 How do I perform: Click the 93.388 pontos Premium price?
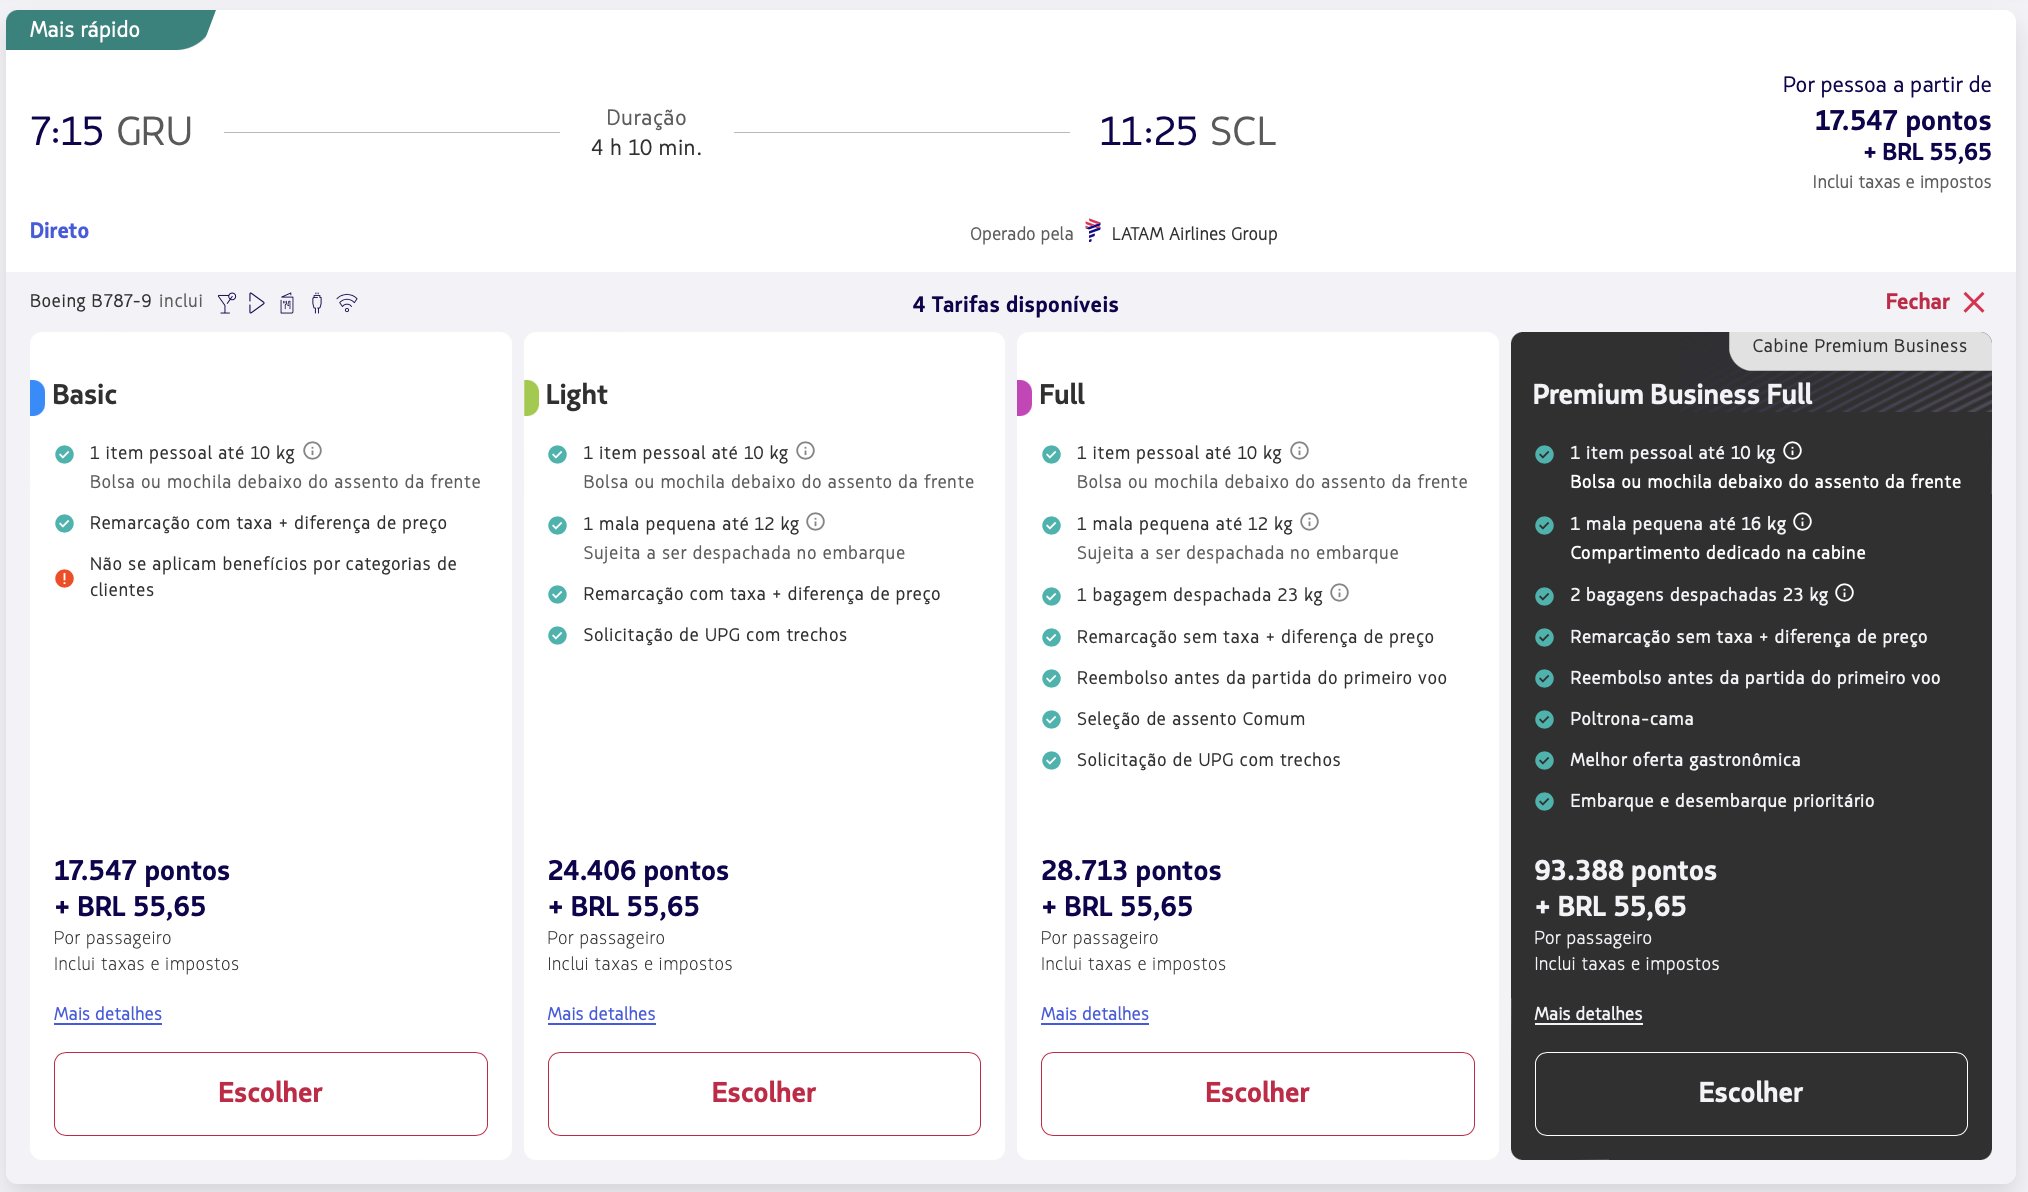tap(1625, 871)
